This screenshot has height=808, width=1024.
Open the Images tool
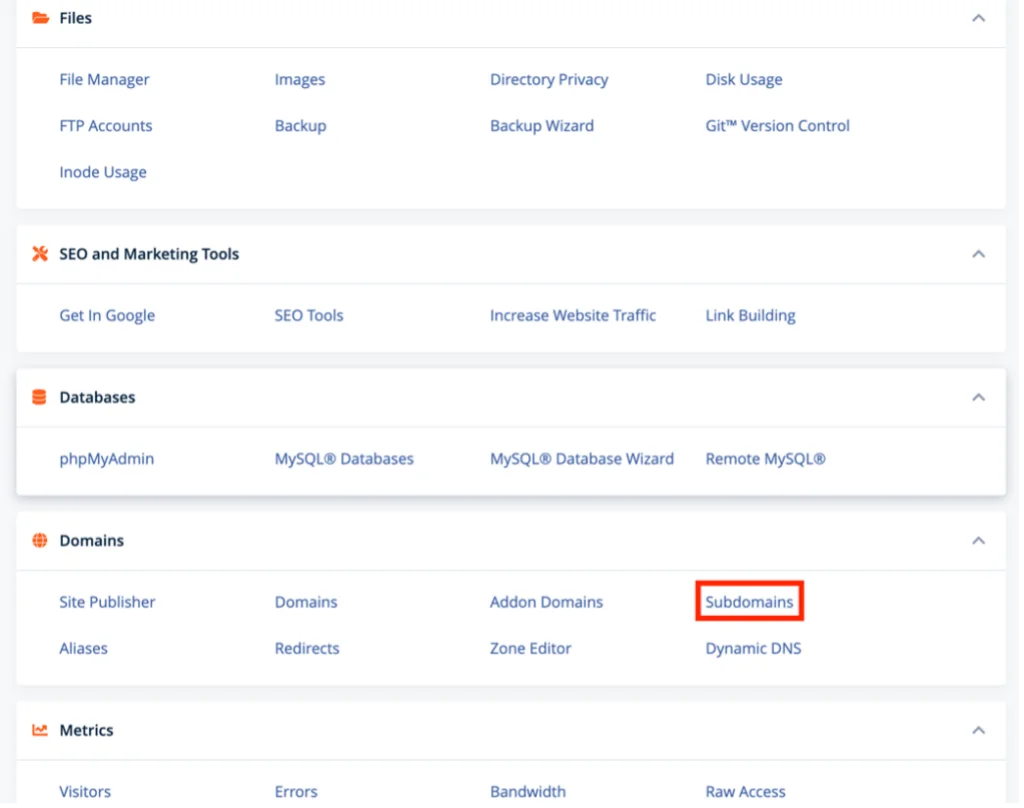300,80
